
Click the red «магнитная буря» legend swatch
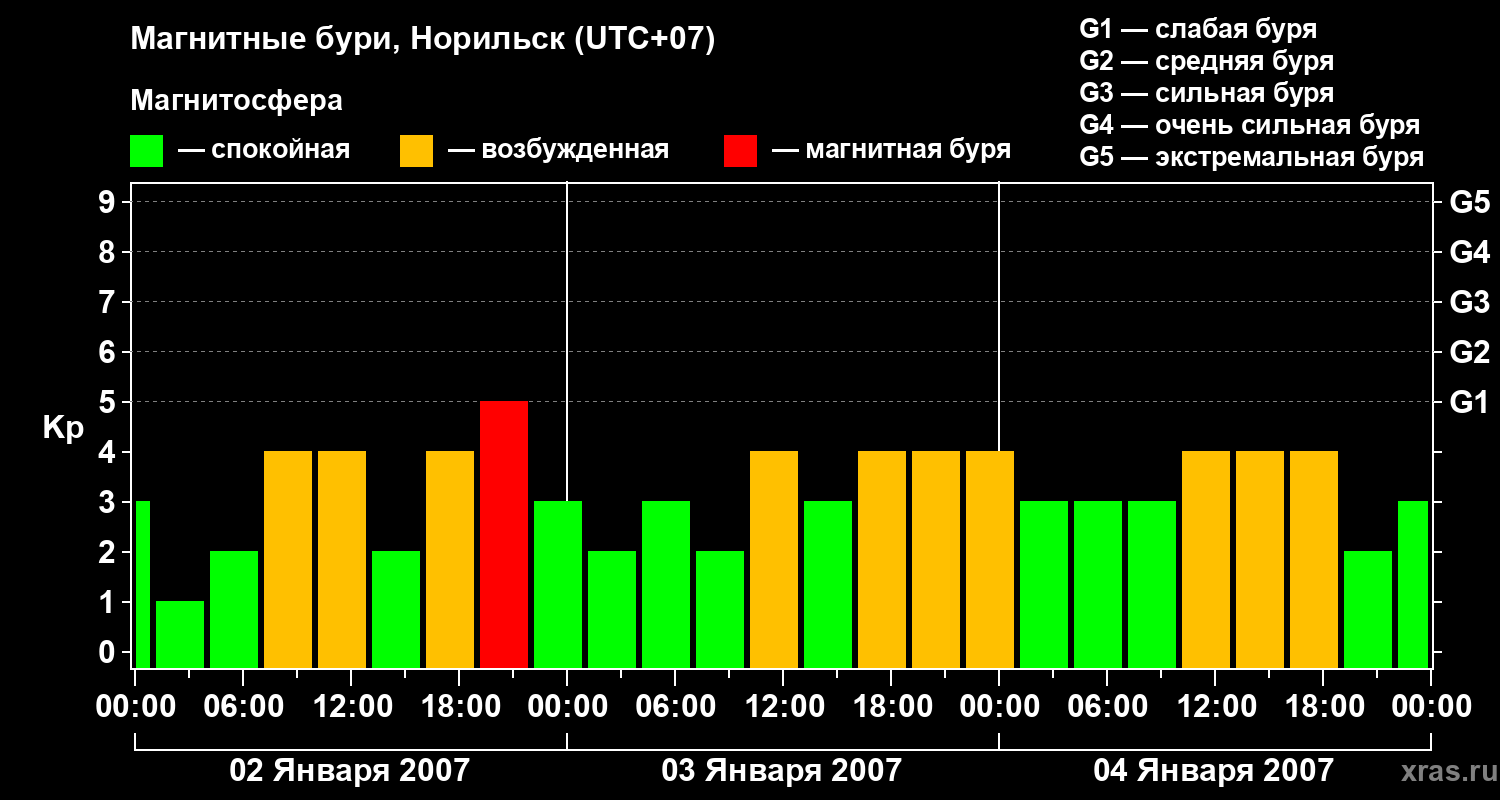740,151
